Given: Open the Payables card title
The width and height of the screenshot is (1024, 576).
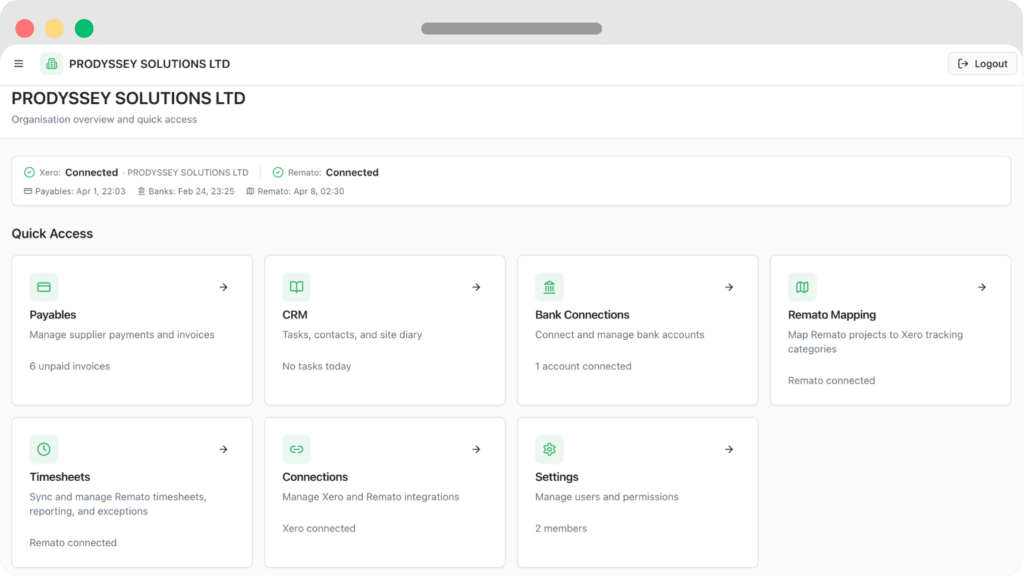Looking at the screenshot, I should 53,315.
